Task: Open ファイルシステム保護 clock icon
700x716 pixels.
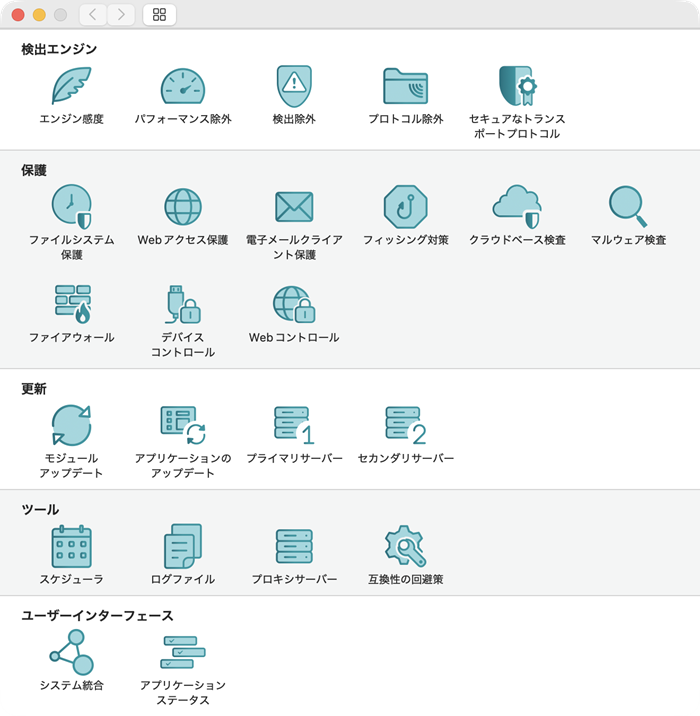Action: coord(72,206)
